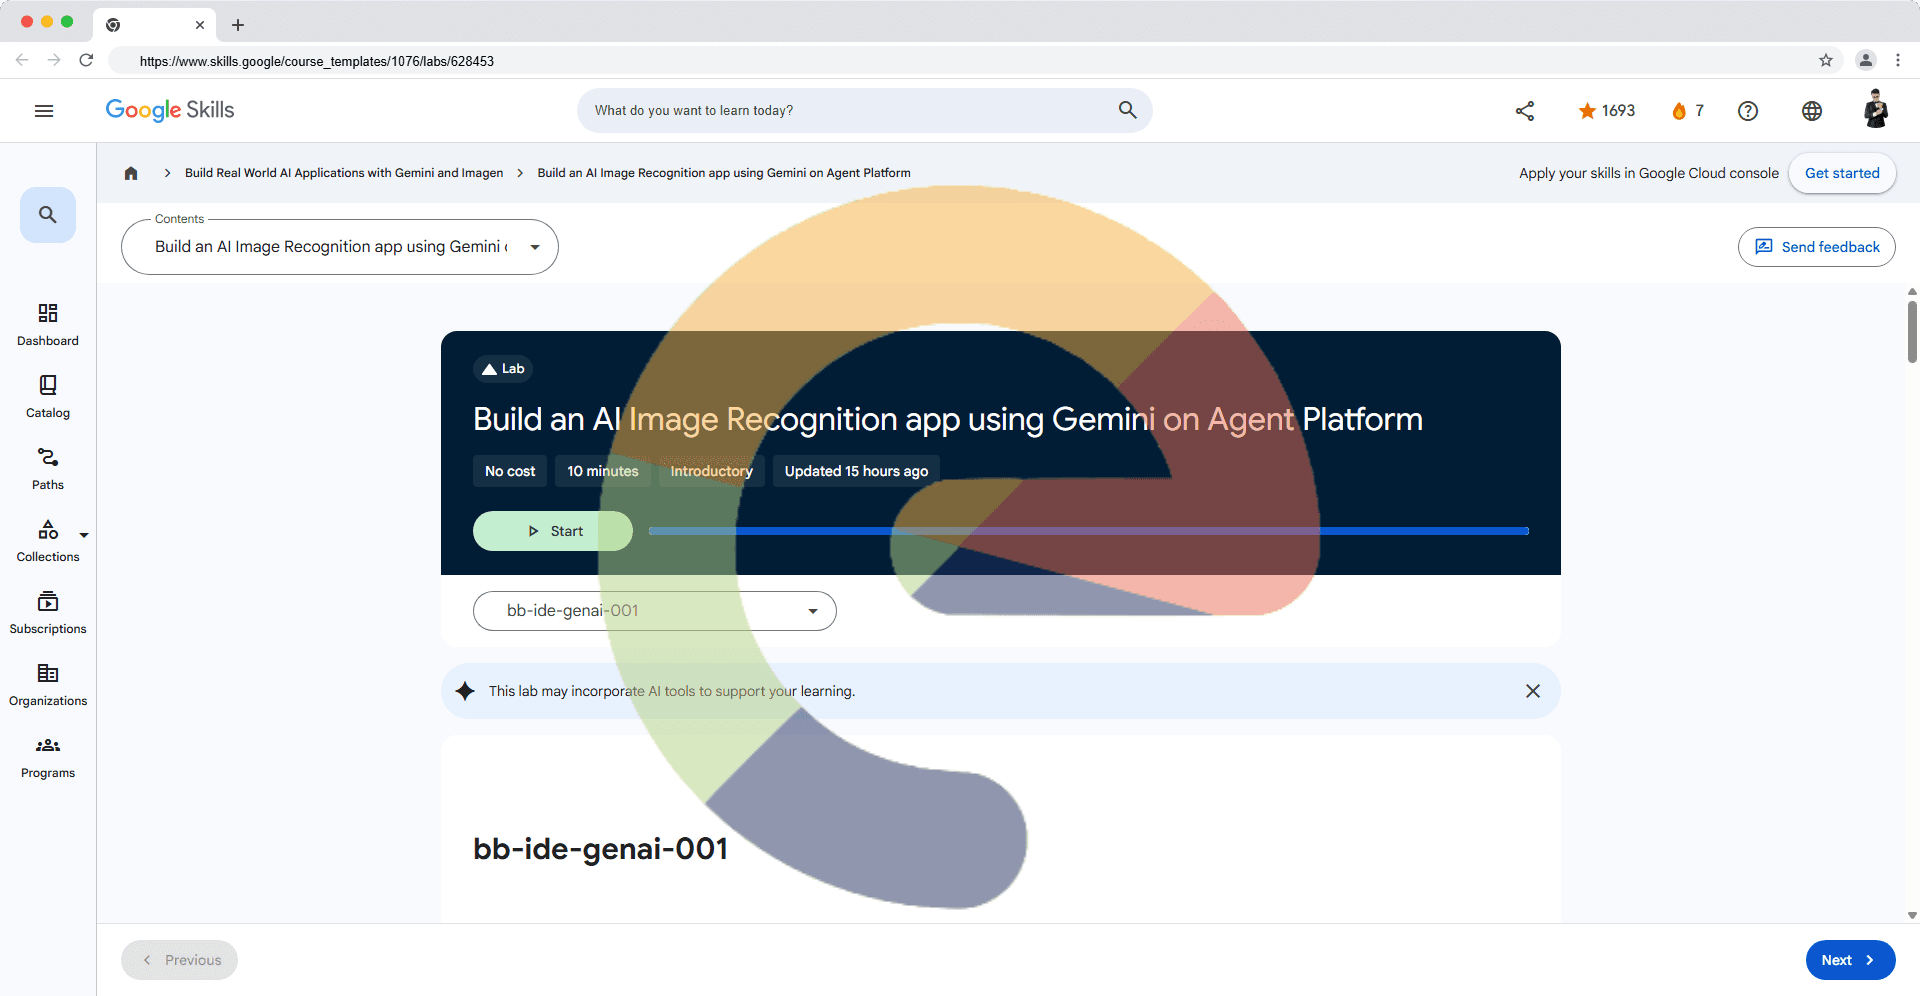
Task: Open Subscriptions in the sidebar
Action: pos(48,613)
